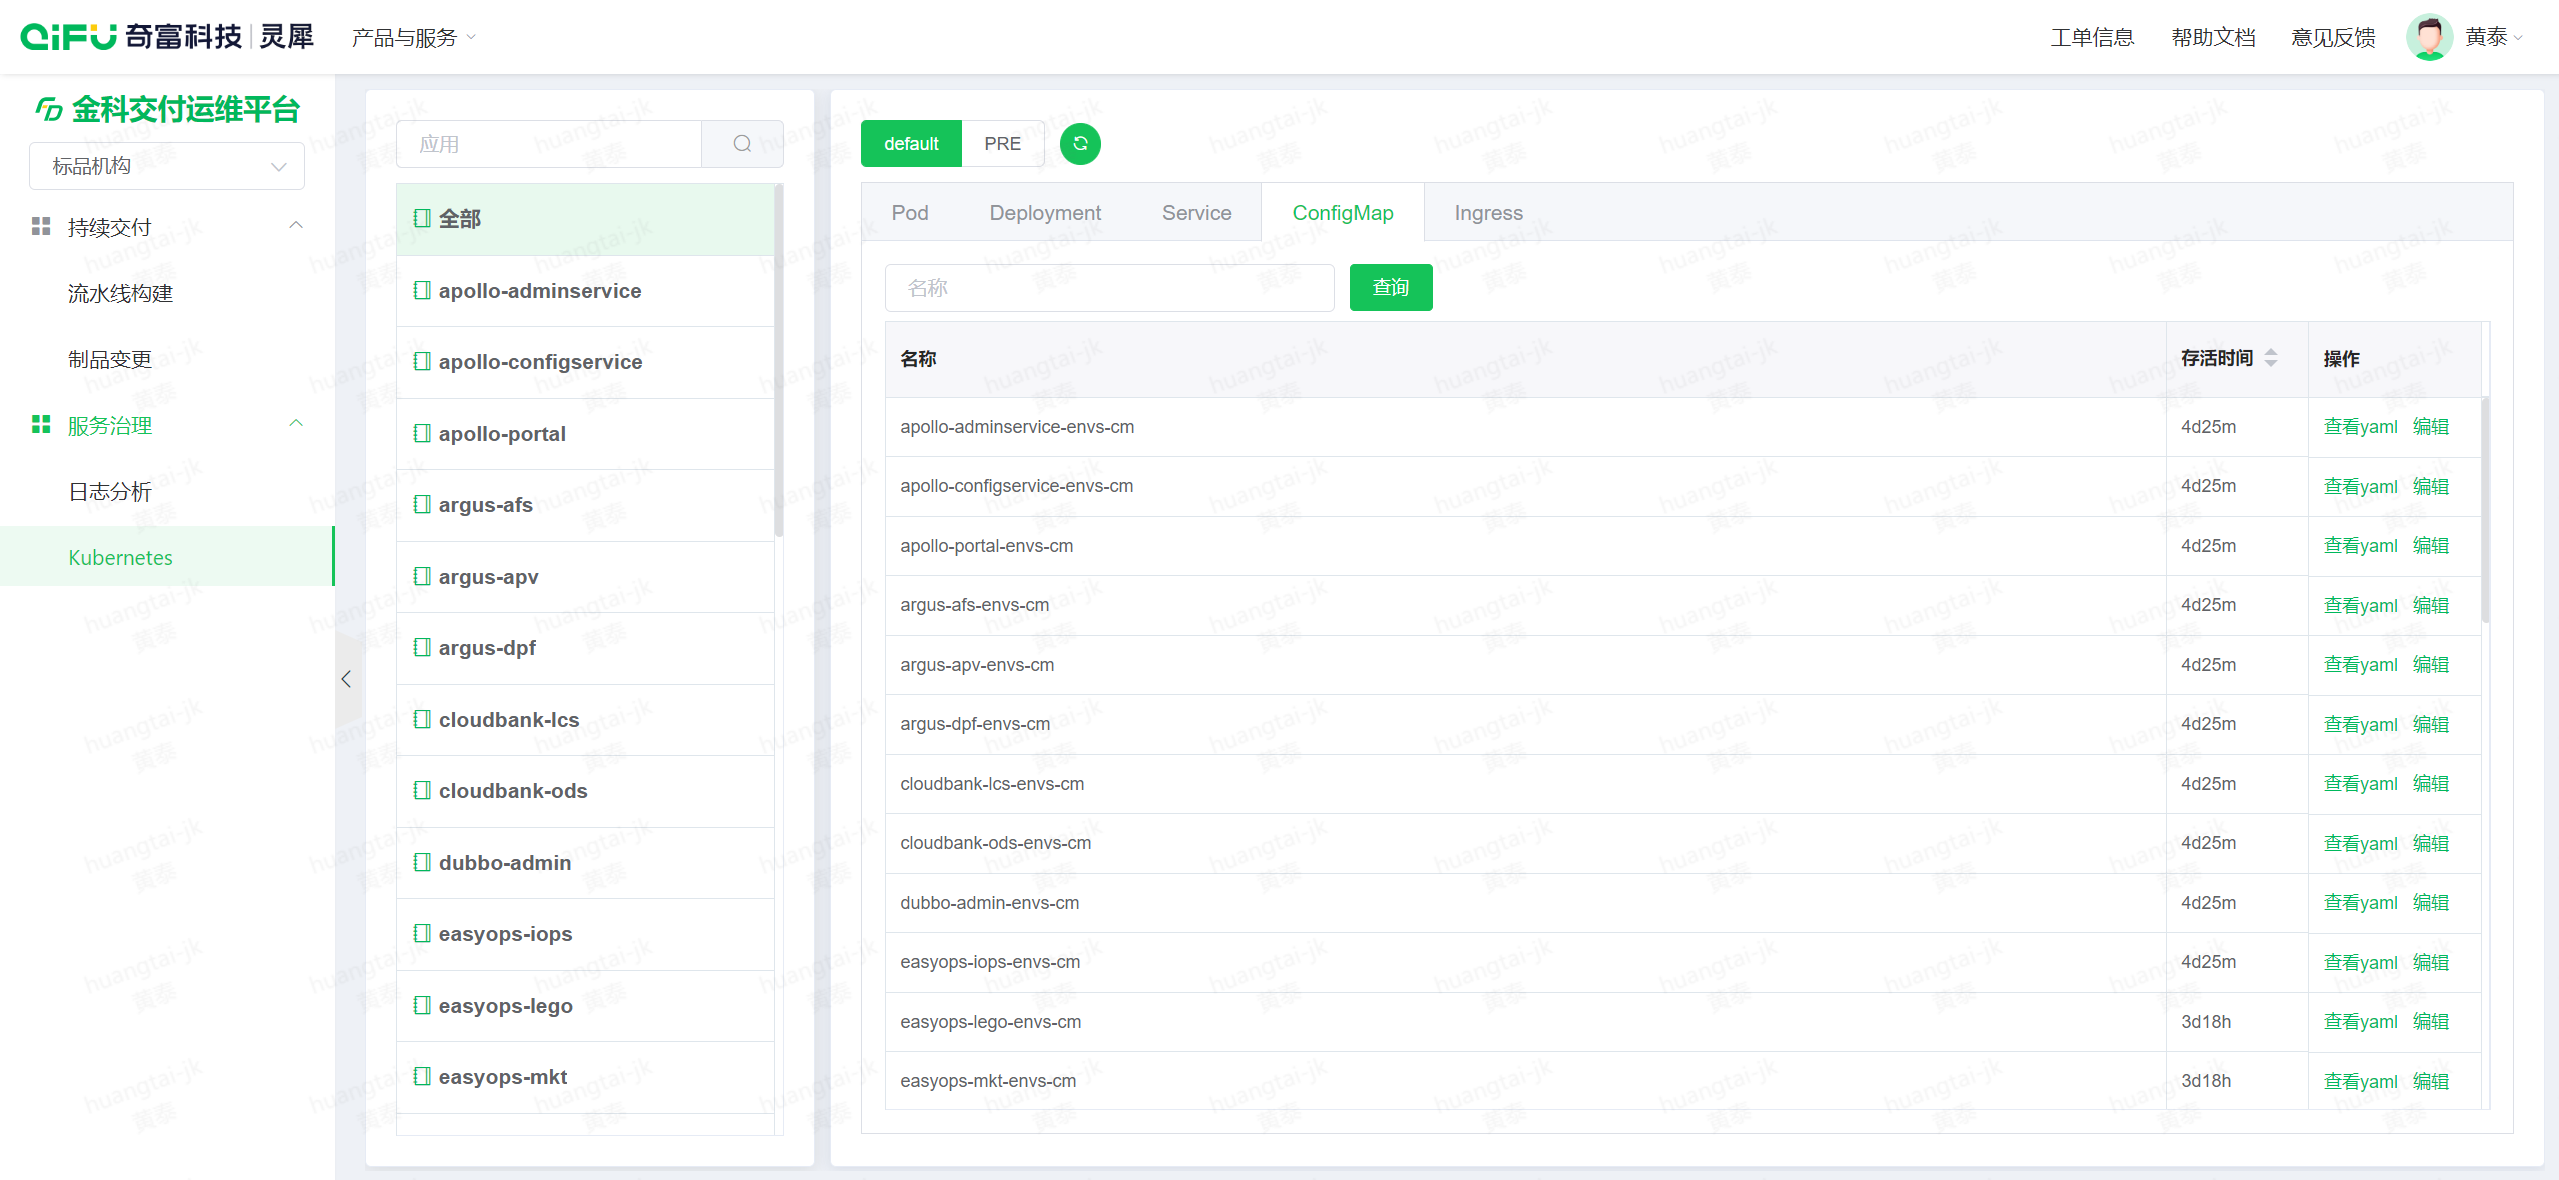Click the search magnifier icon in app filter

tap(742, 144)
